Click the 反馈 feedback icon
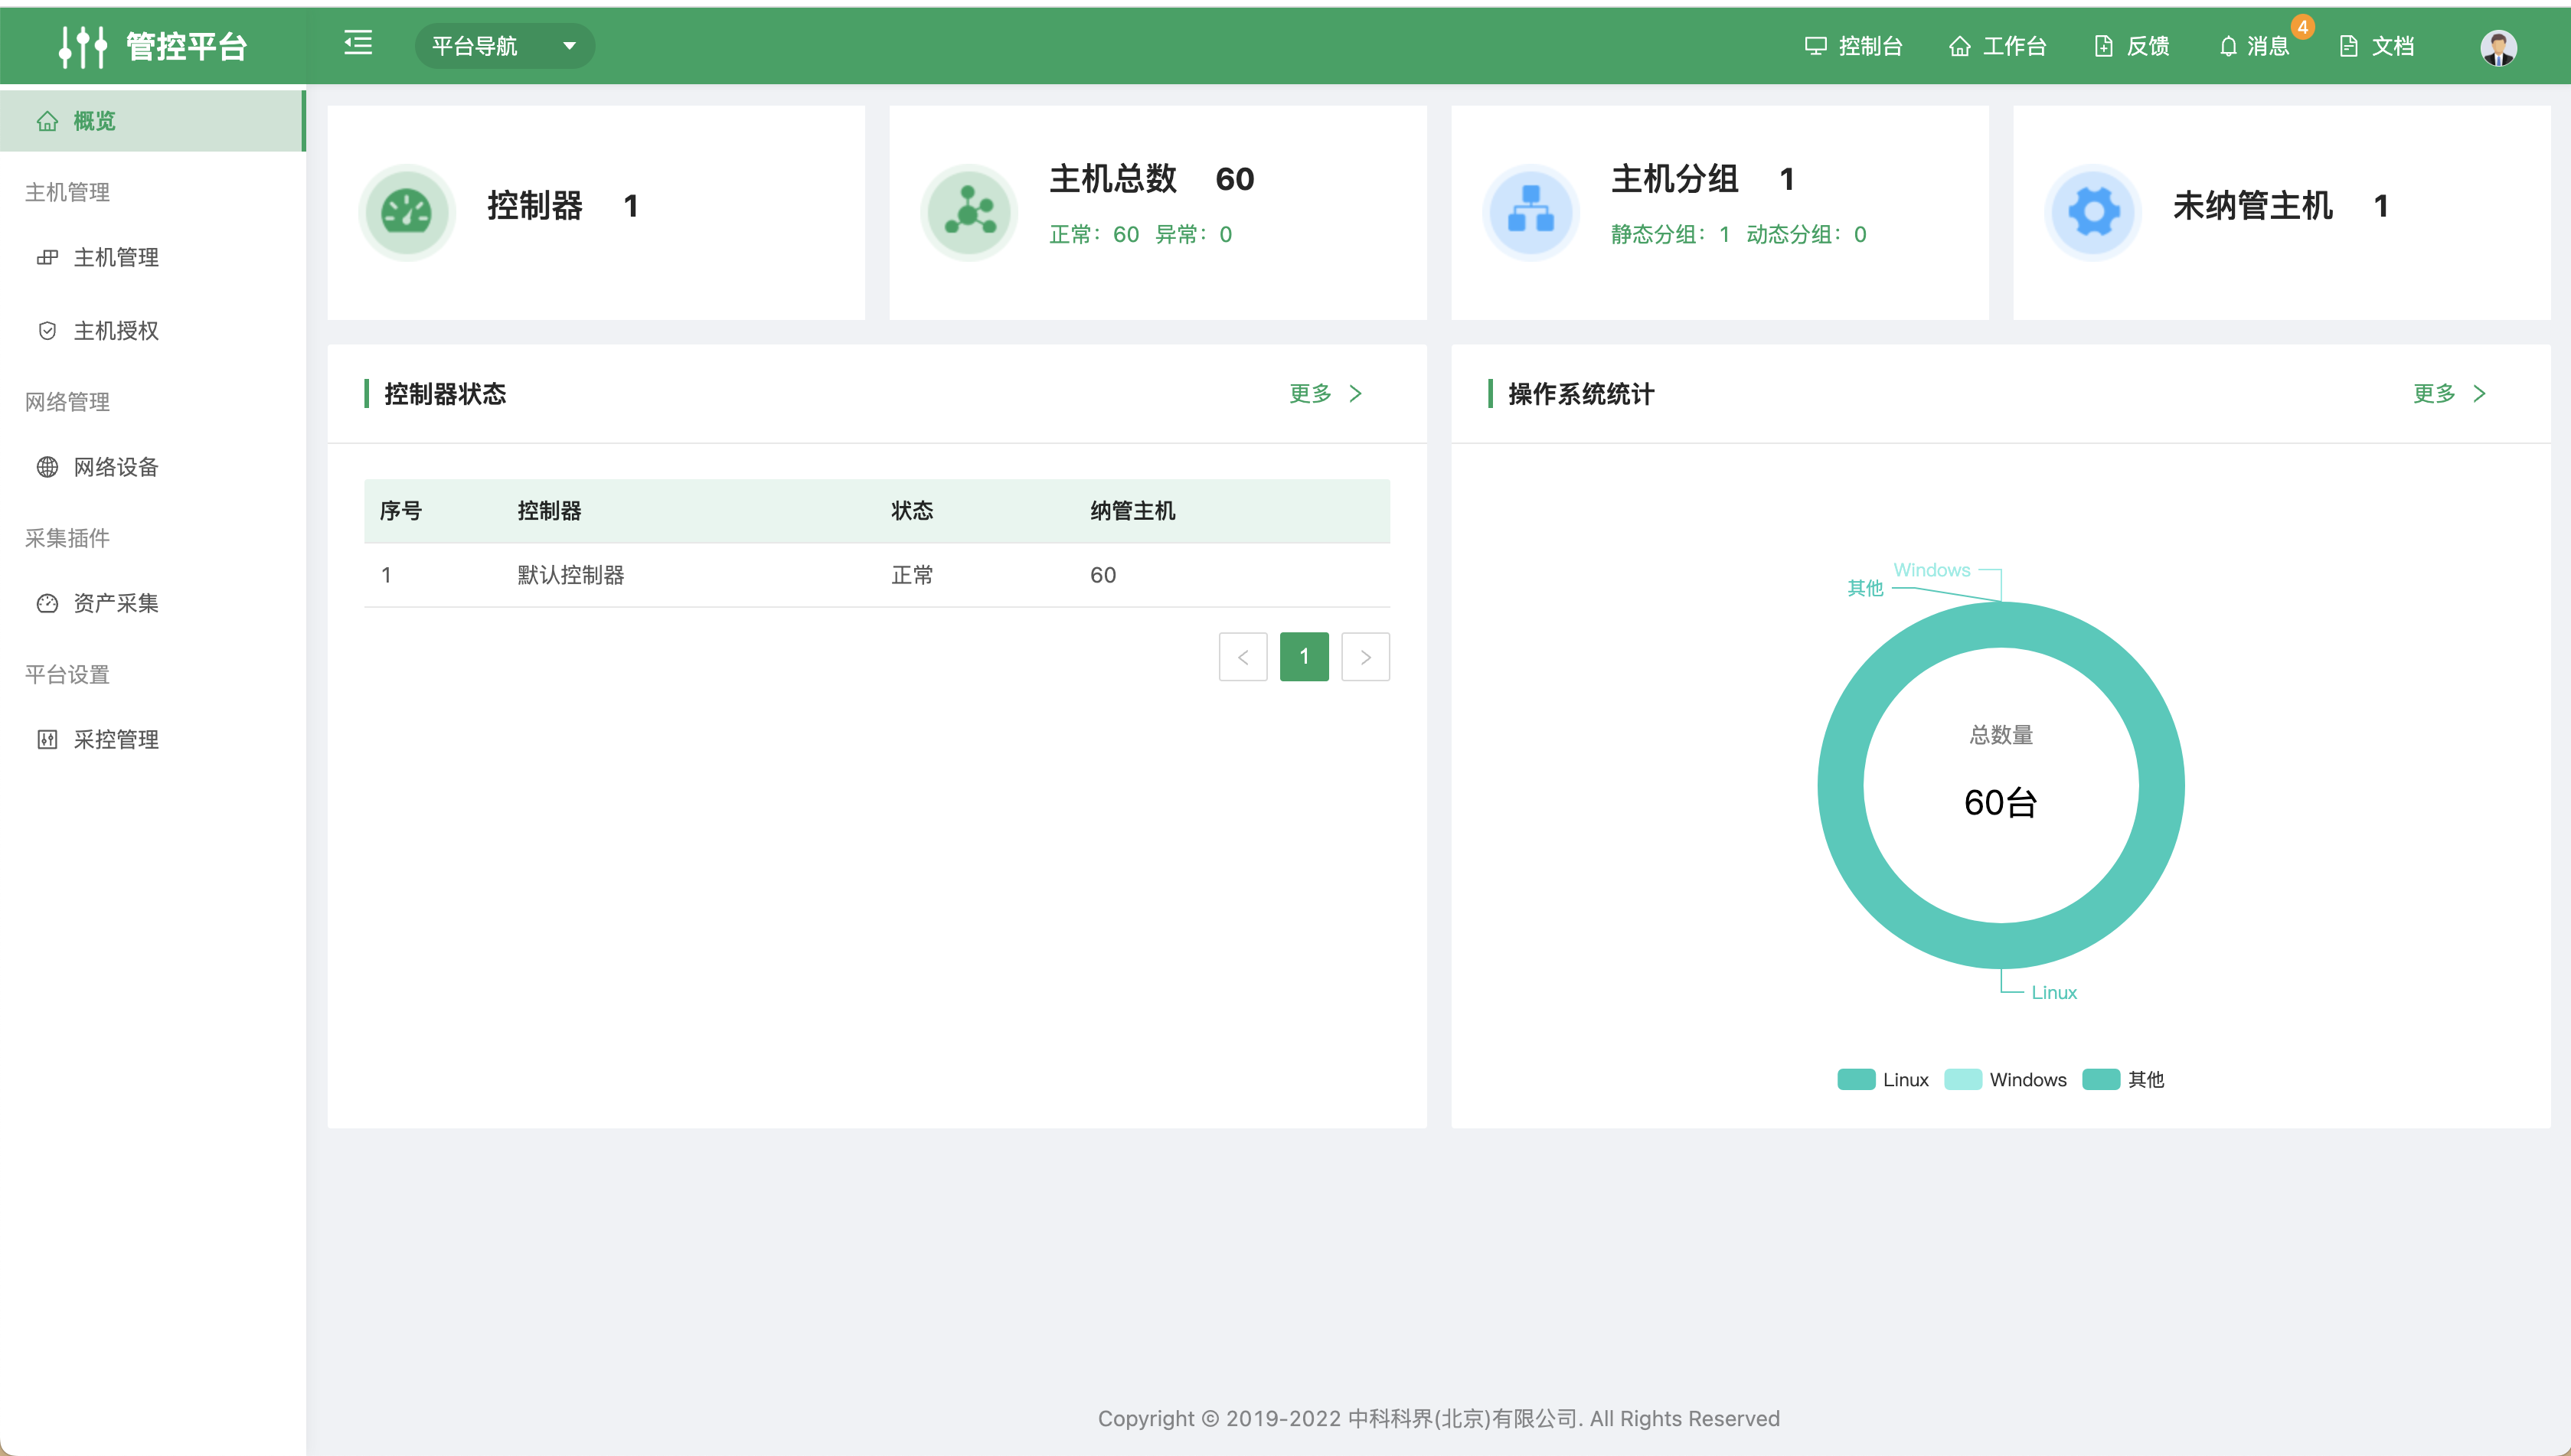The width and height of the screenshot is (2571, 1456). [x=2104, y=46]
